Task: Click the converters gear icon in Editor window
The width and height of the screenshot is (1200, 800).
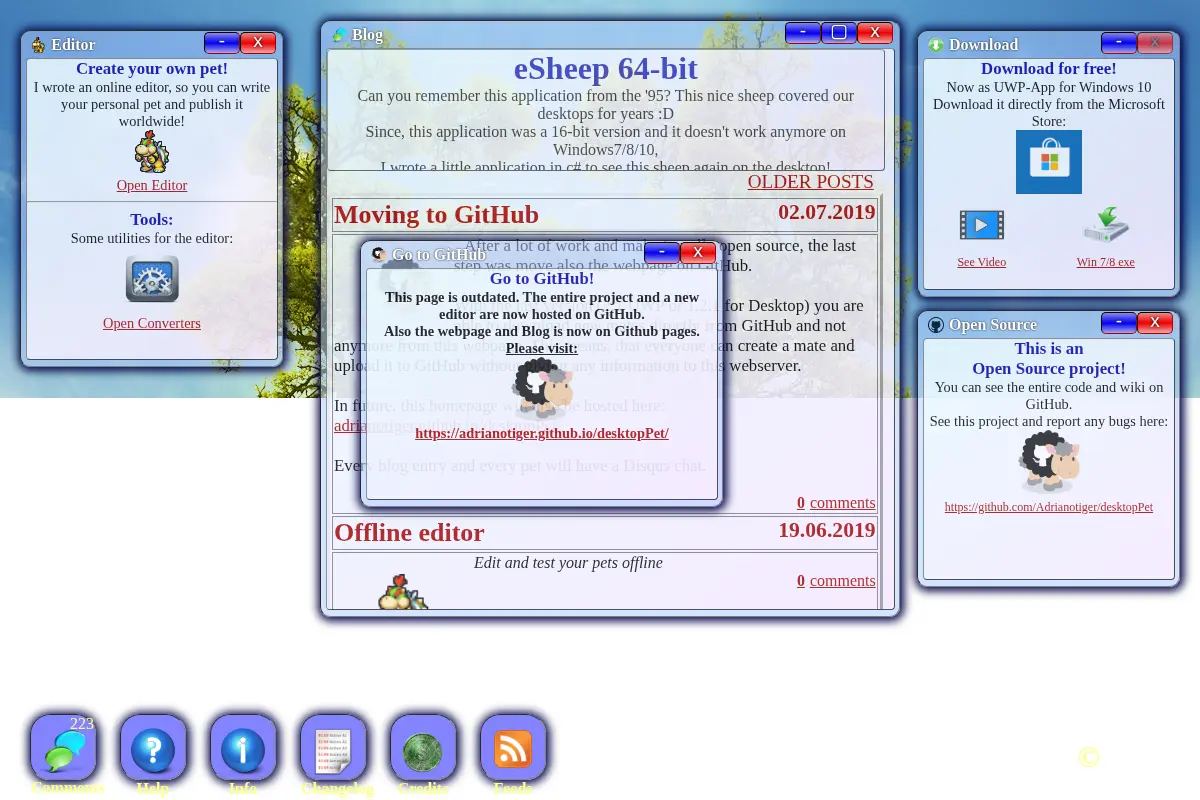Action: (x=152, y=279)
